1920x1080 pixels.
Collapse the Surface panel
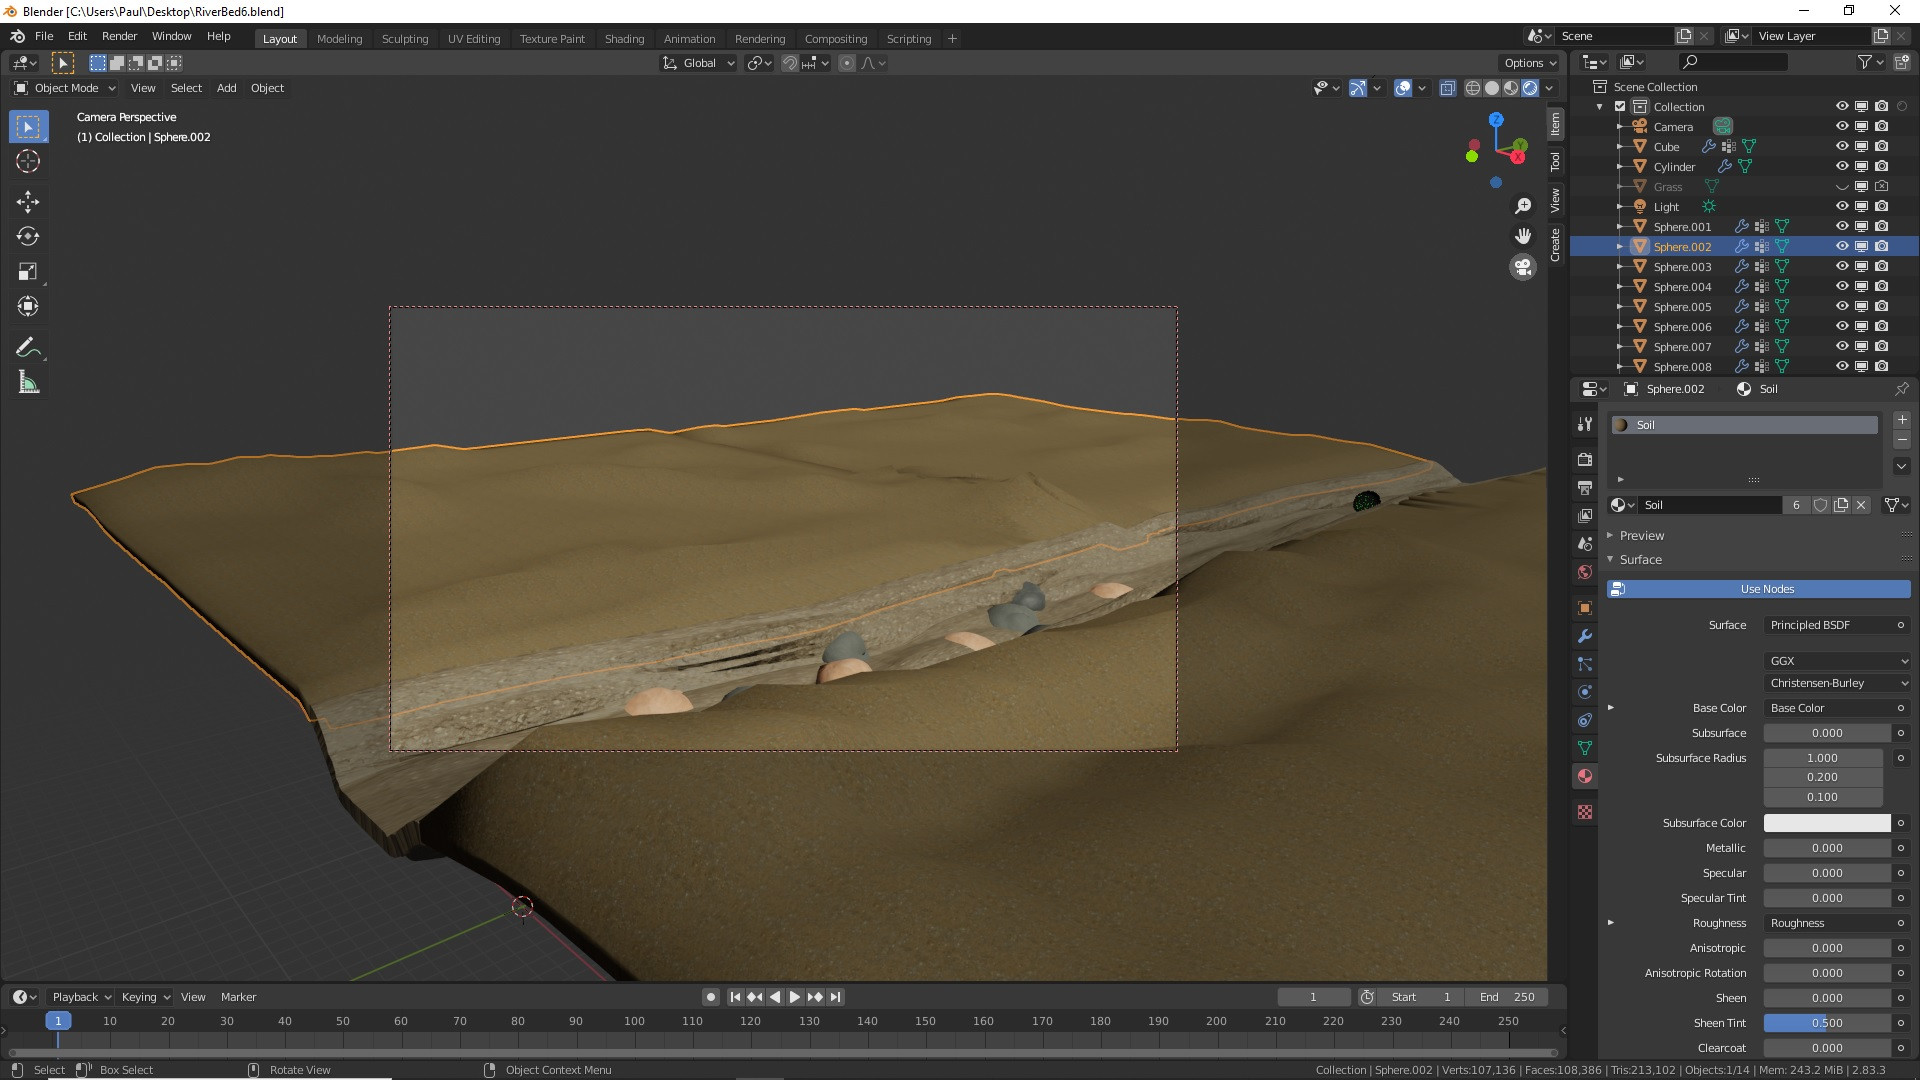tap(1640, 560)
